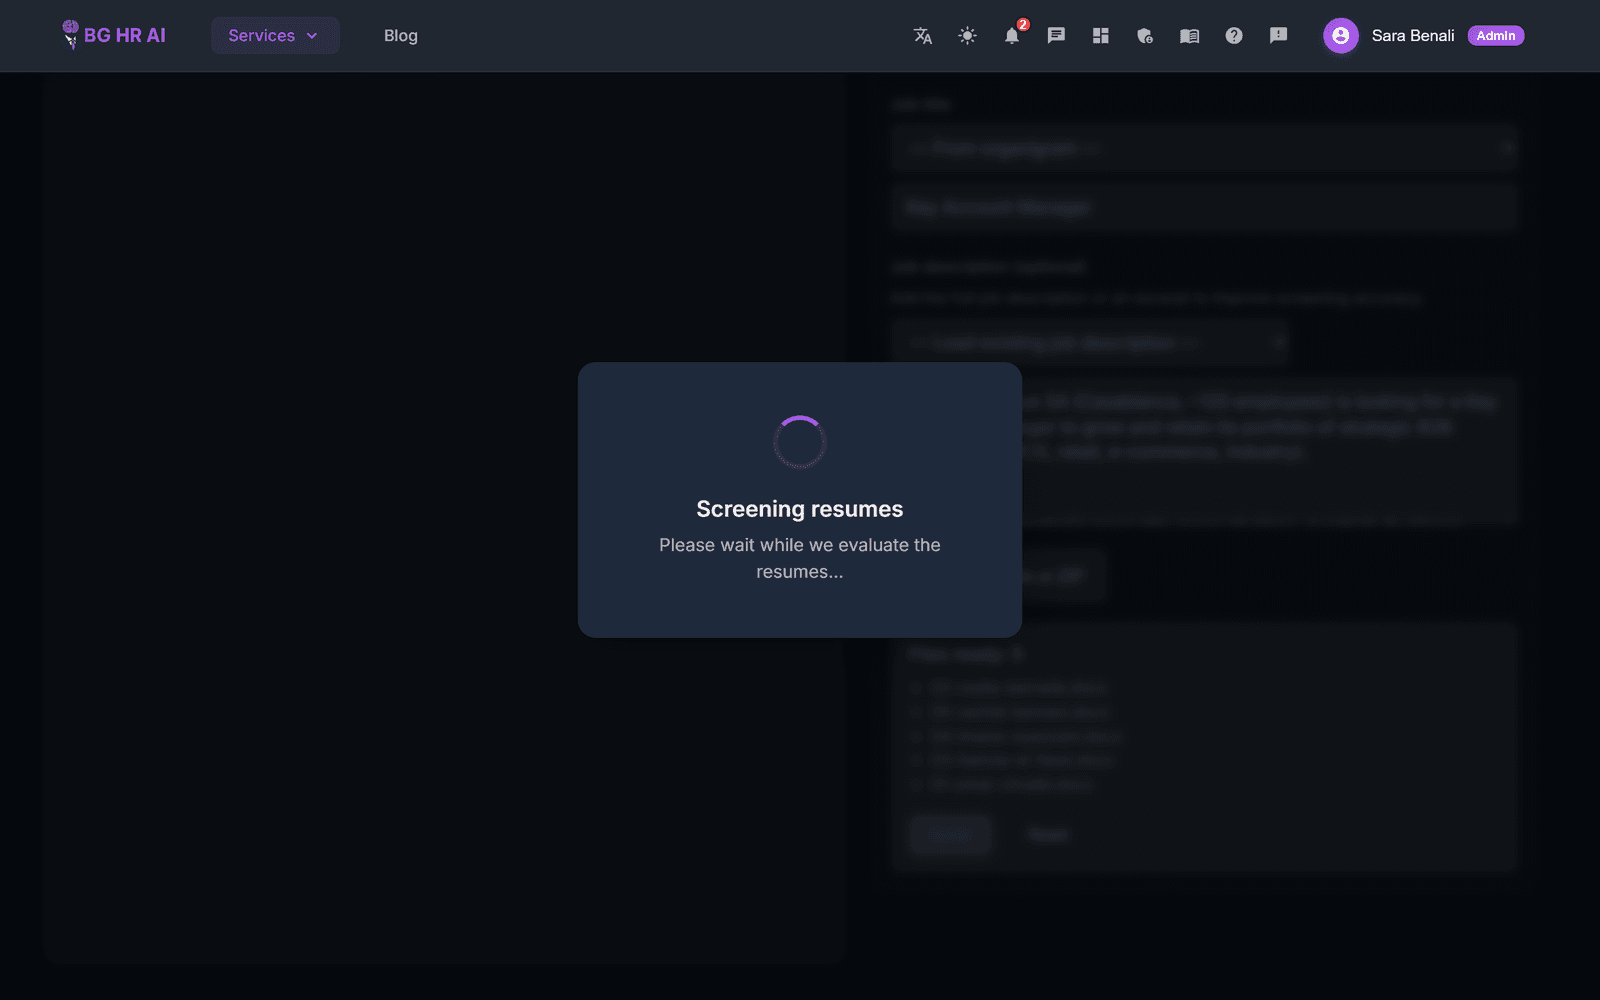The height and width of the screenshot is (1000, 1600).
Task: Open the dashboard grid icon
Action: (1101, 36)
